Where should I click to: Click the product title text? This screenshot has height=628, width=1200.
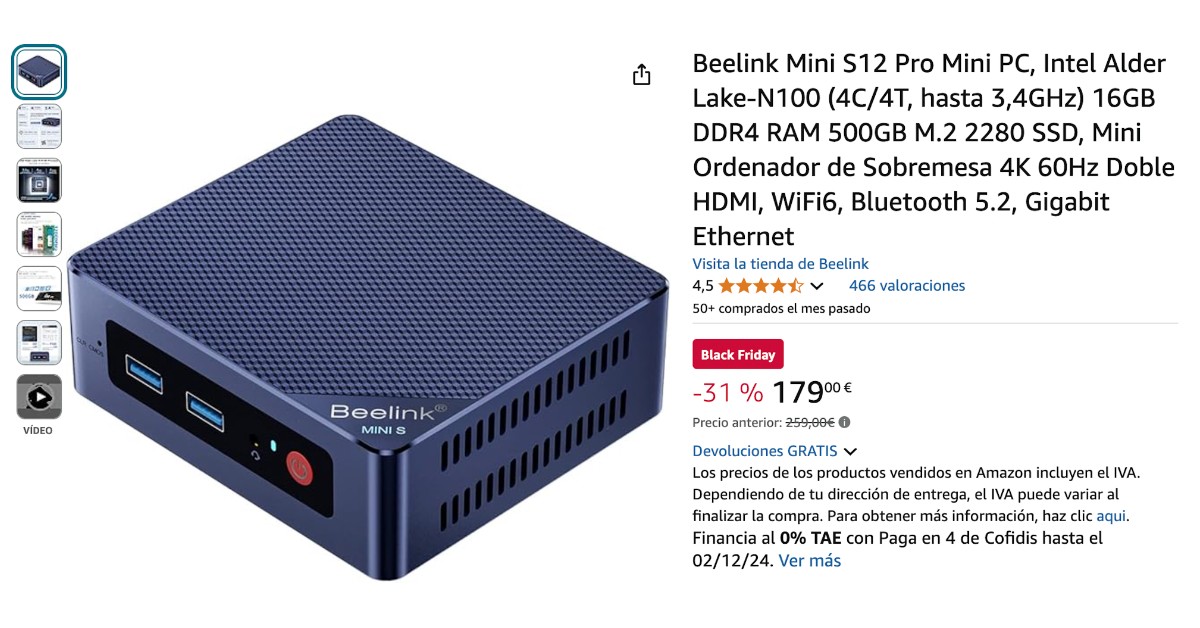coord(933,150)
